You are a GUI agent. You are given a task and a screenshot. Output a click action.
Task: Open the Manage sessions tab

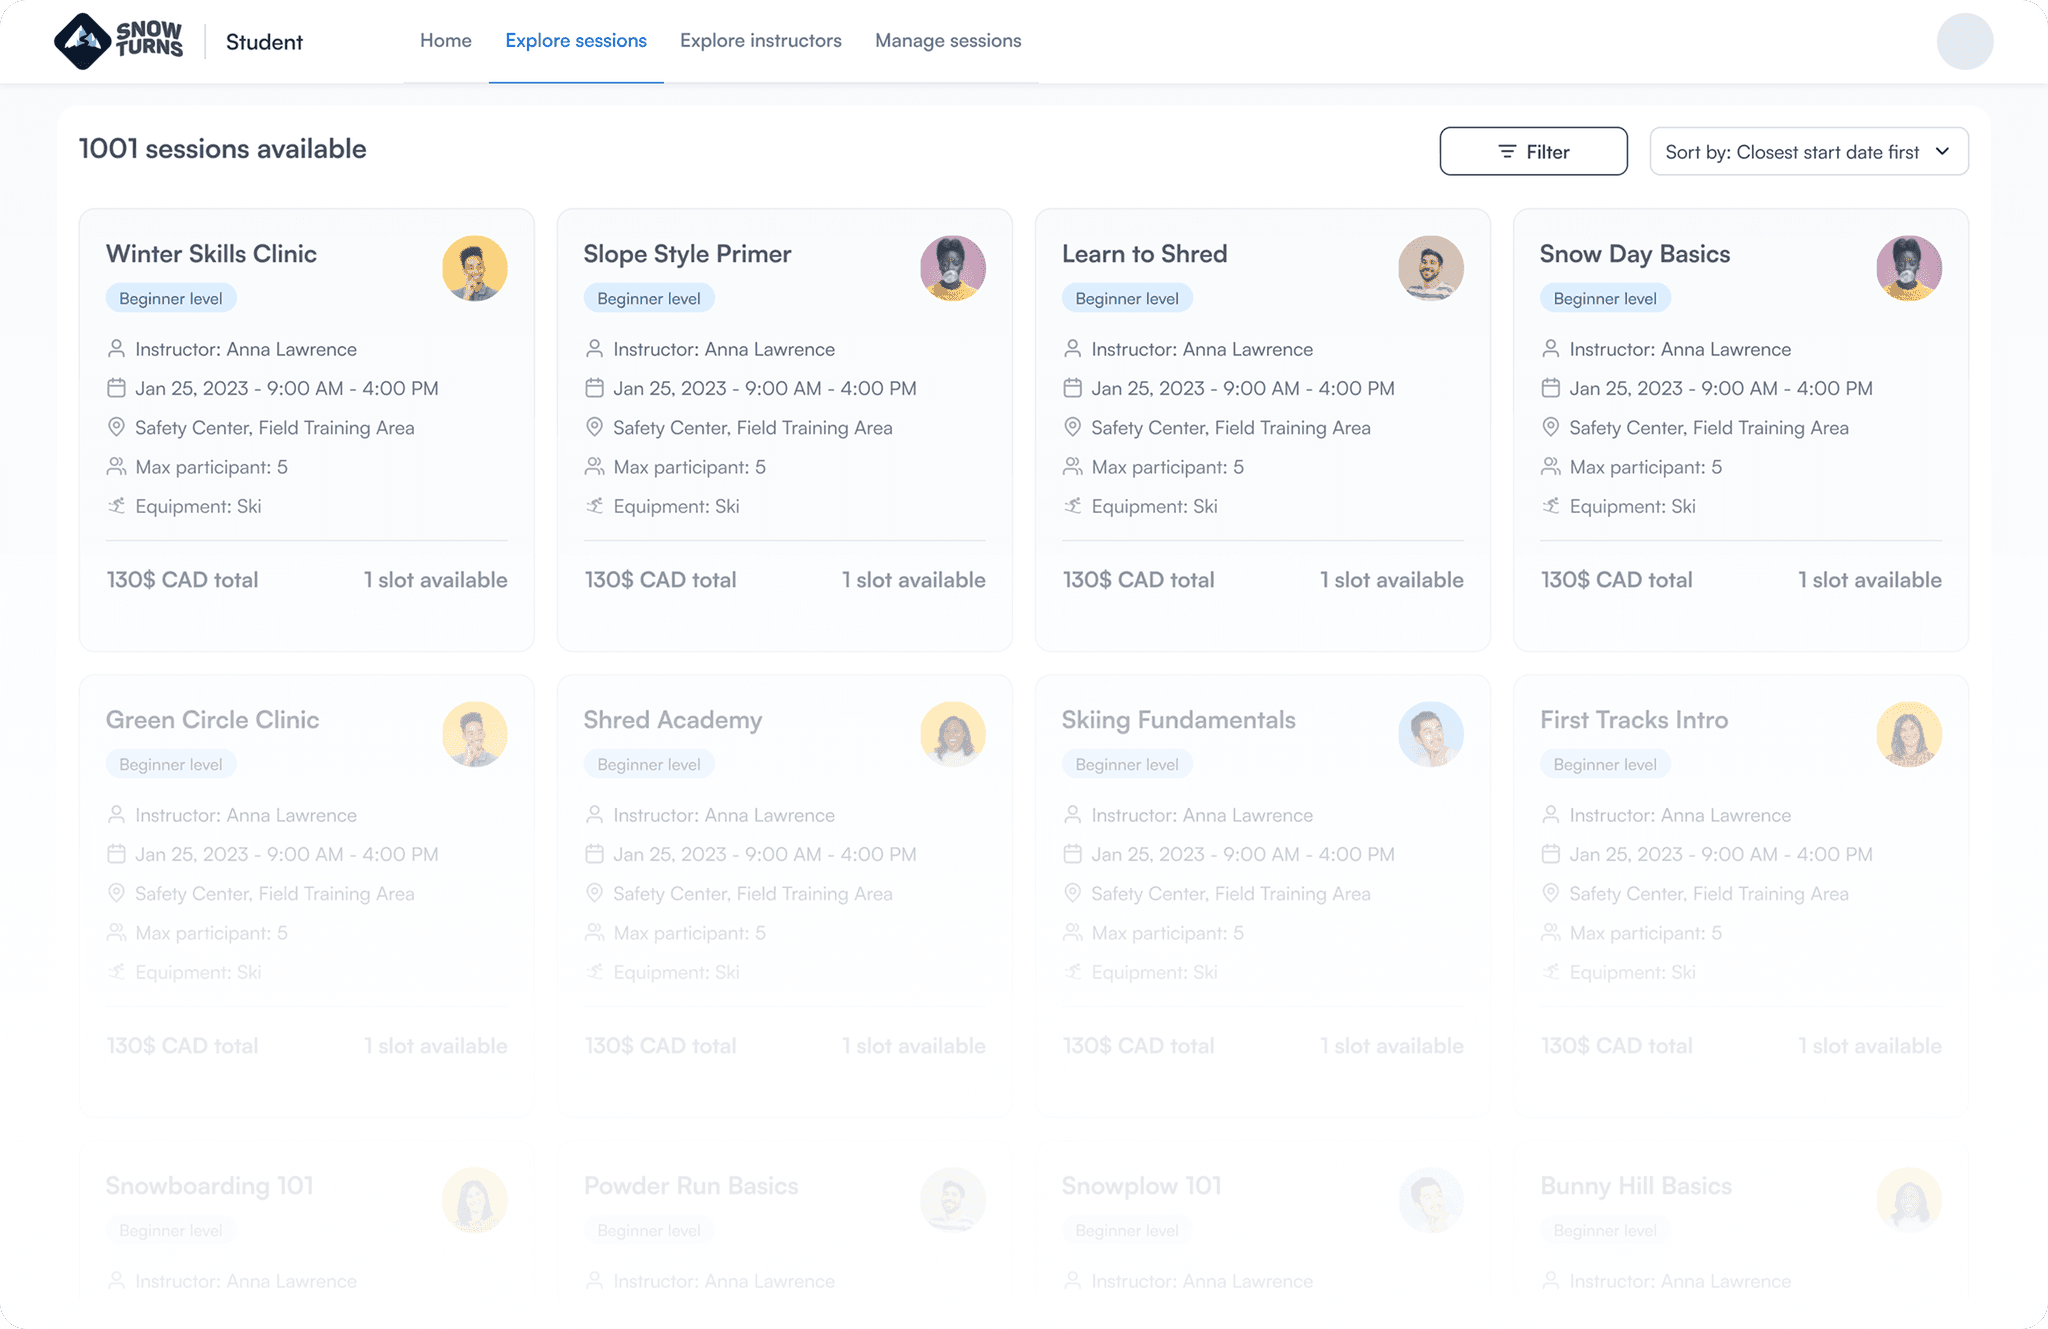tap(947, 41)
